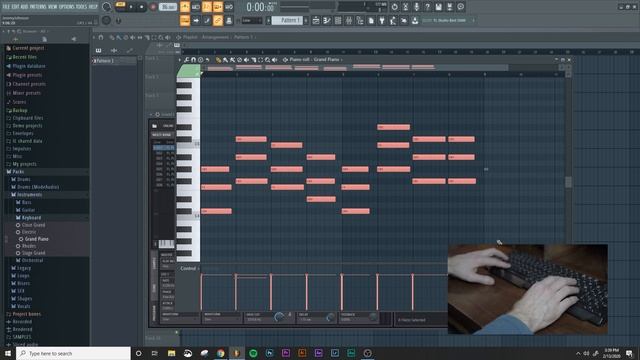Screen dimensions: 640x360
Task: Open piano roll stamp chord icon
Action: coord(200,60)
